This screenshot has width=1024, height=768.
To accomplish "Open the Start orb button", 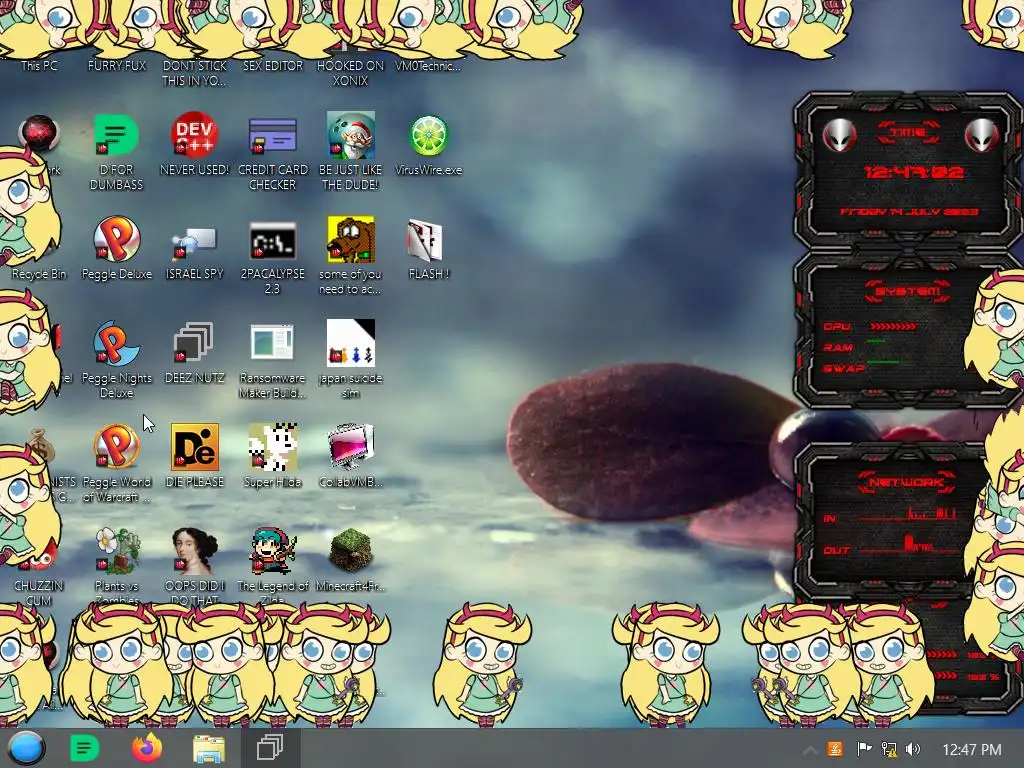I will point(27,748).
